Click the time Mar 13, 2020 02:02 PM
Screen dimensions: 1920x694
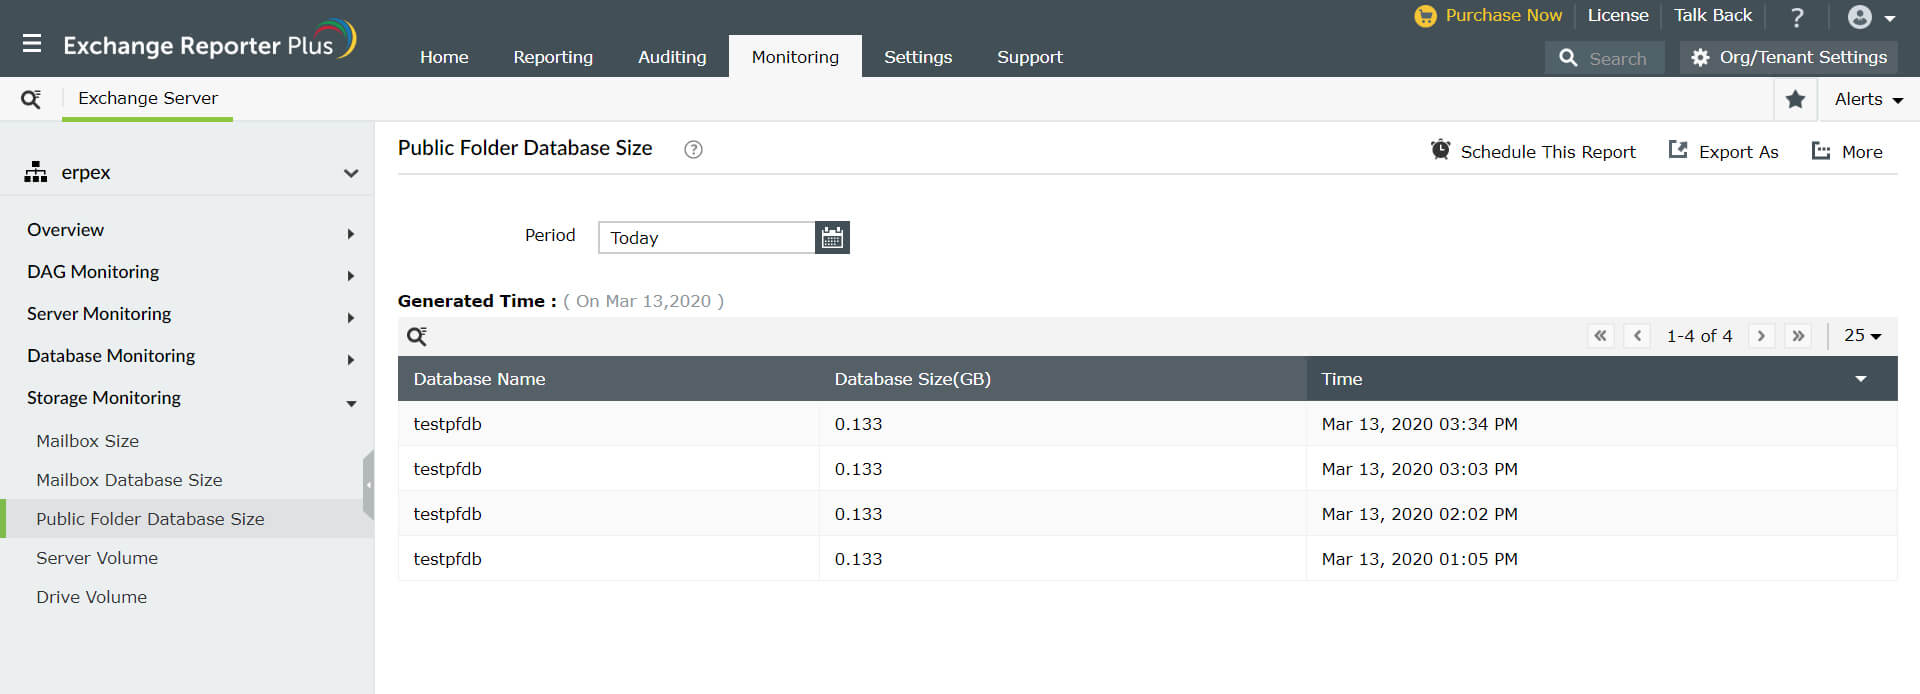tap(1419, 514)
